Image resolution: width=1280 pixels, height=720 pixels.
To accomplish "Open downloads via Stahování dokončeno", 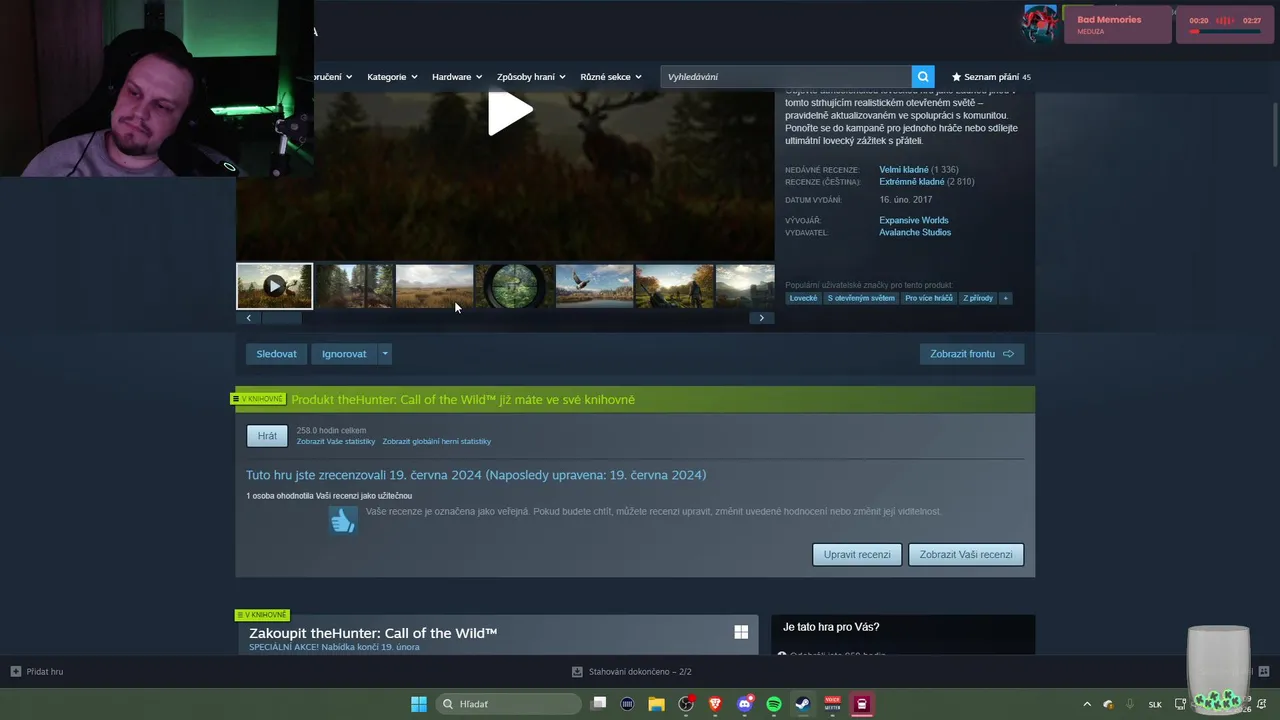I will [632, 672].
